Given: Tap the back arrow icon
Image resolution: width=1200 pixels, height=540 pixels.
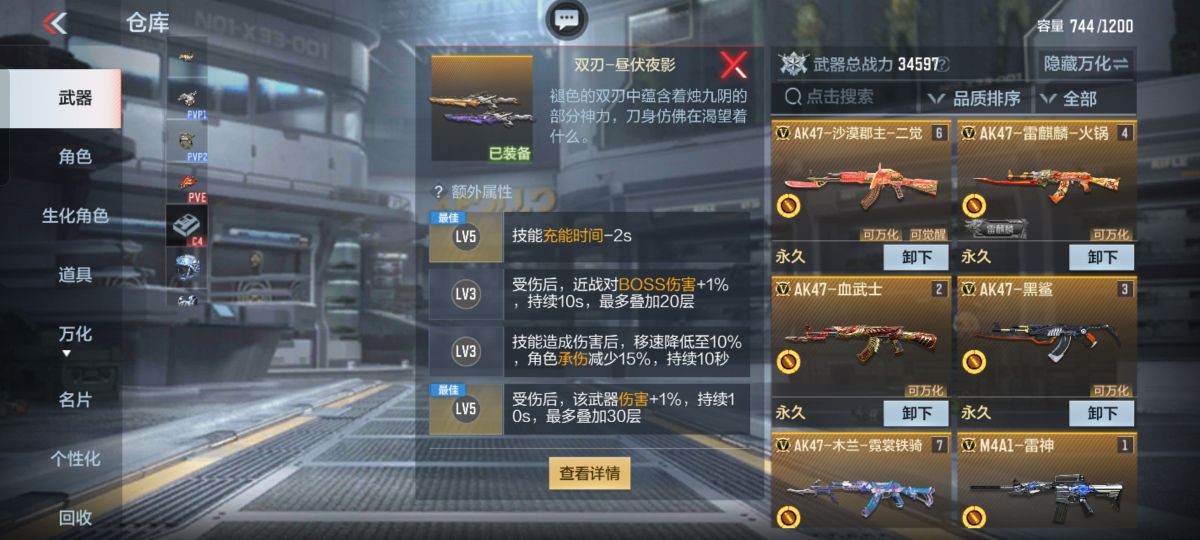Looking at the screenshot, I should click(x=55, y=22).
